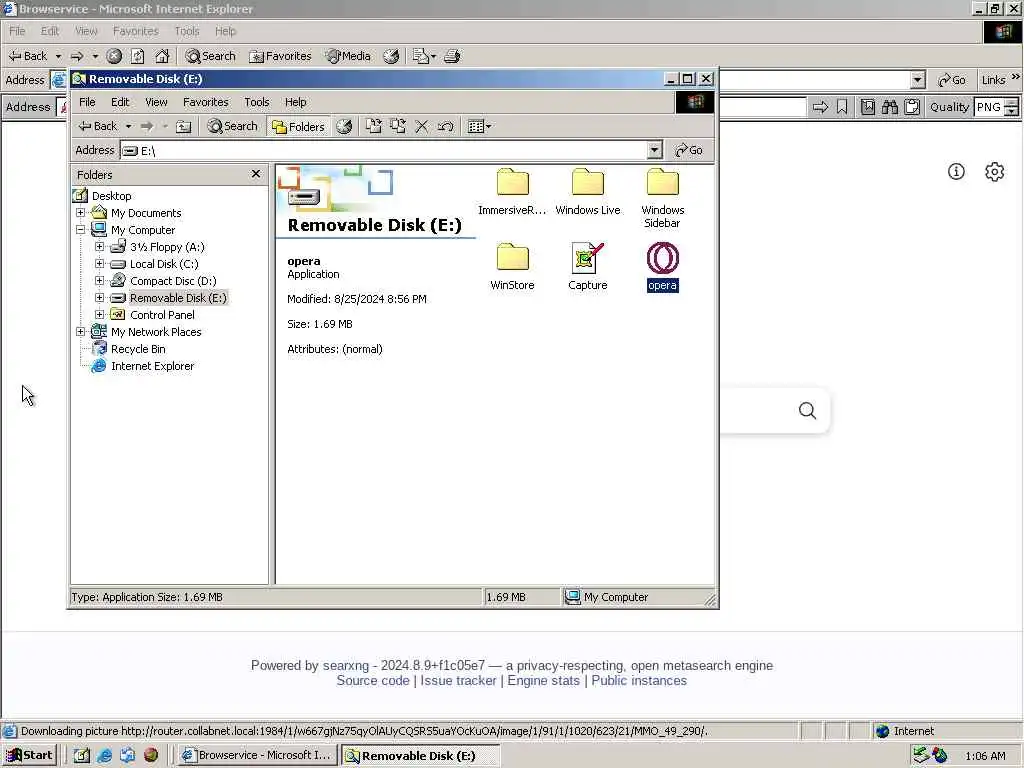The height and width of the screenshot is (768, 1024).
Task: Open Favorites in Internet Explorer toolbar
Action: [281, 56]
